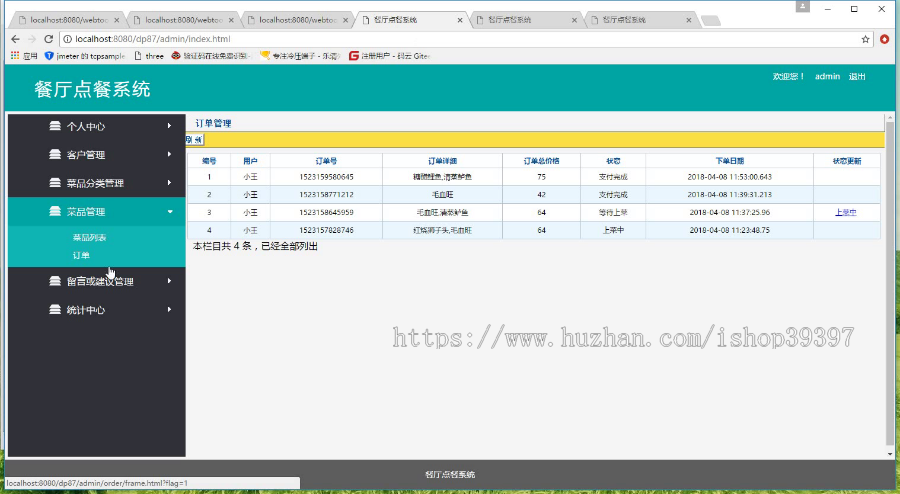Click the 状态更新 column header

pyautogui.click(x=847, y=161)
